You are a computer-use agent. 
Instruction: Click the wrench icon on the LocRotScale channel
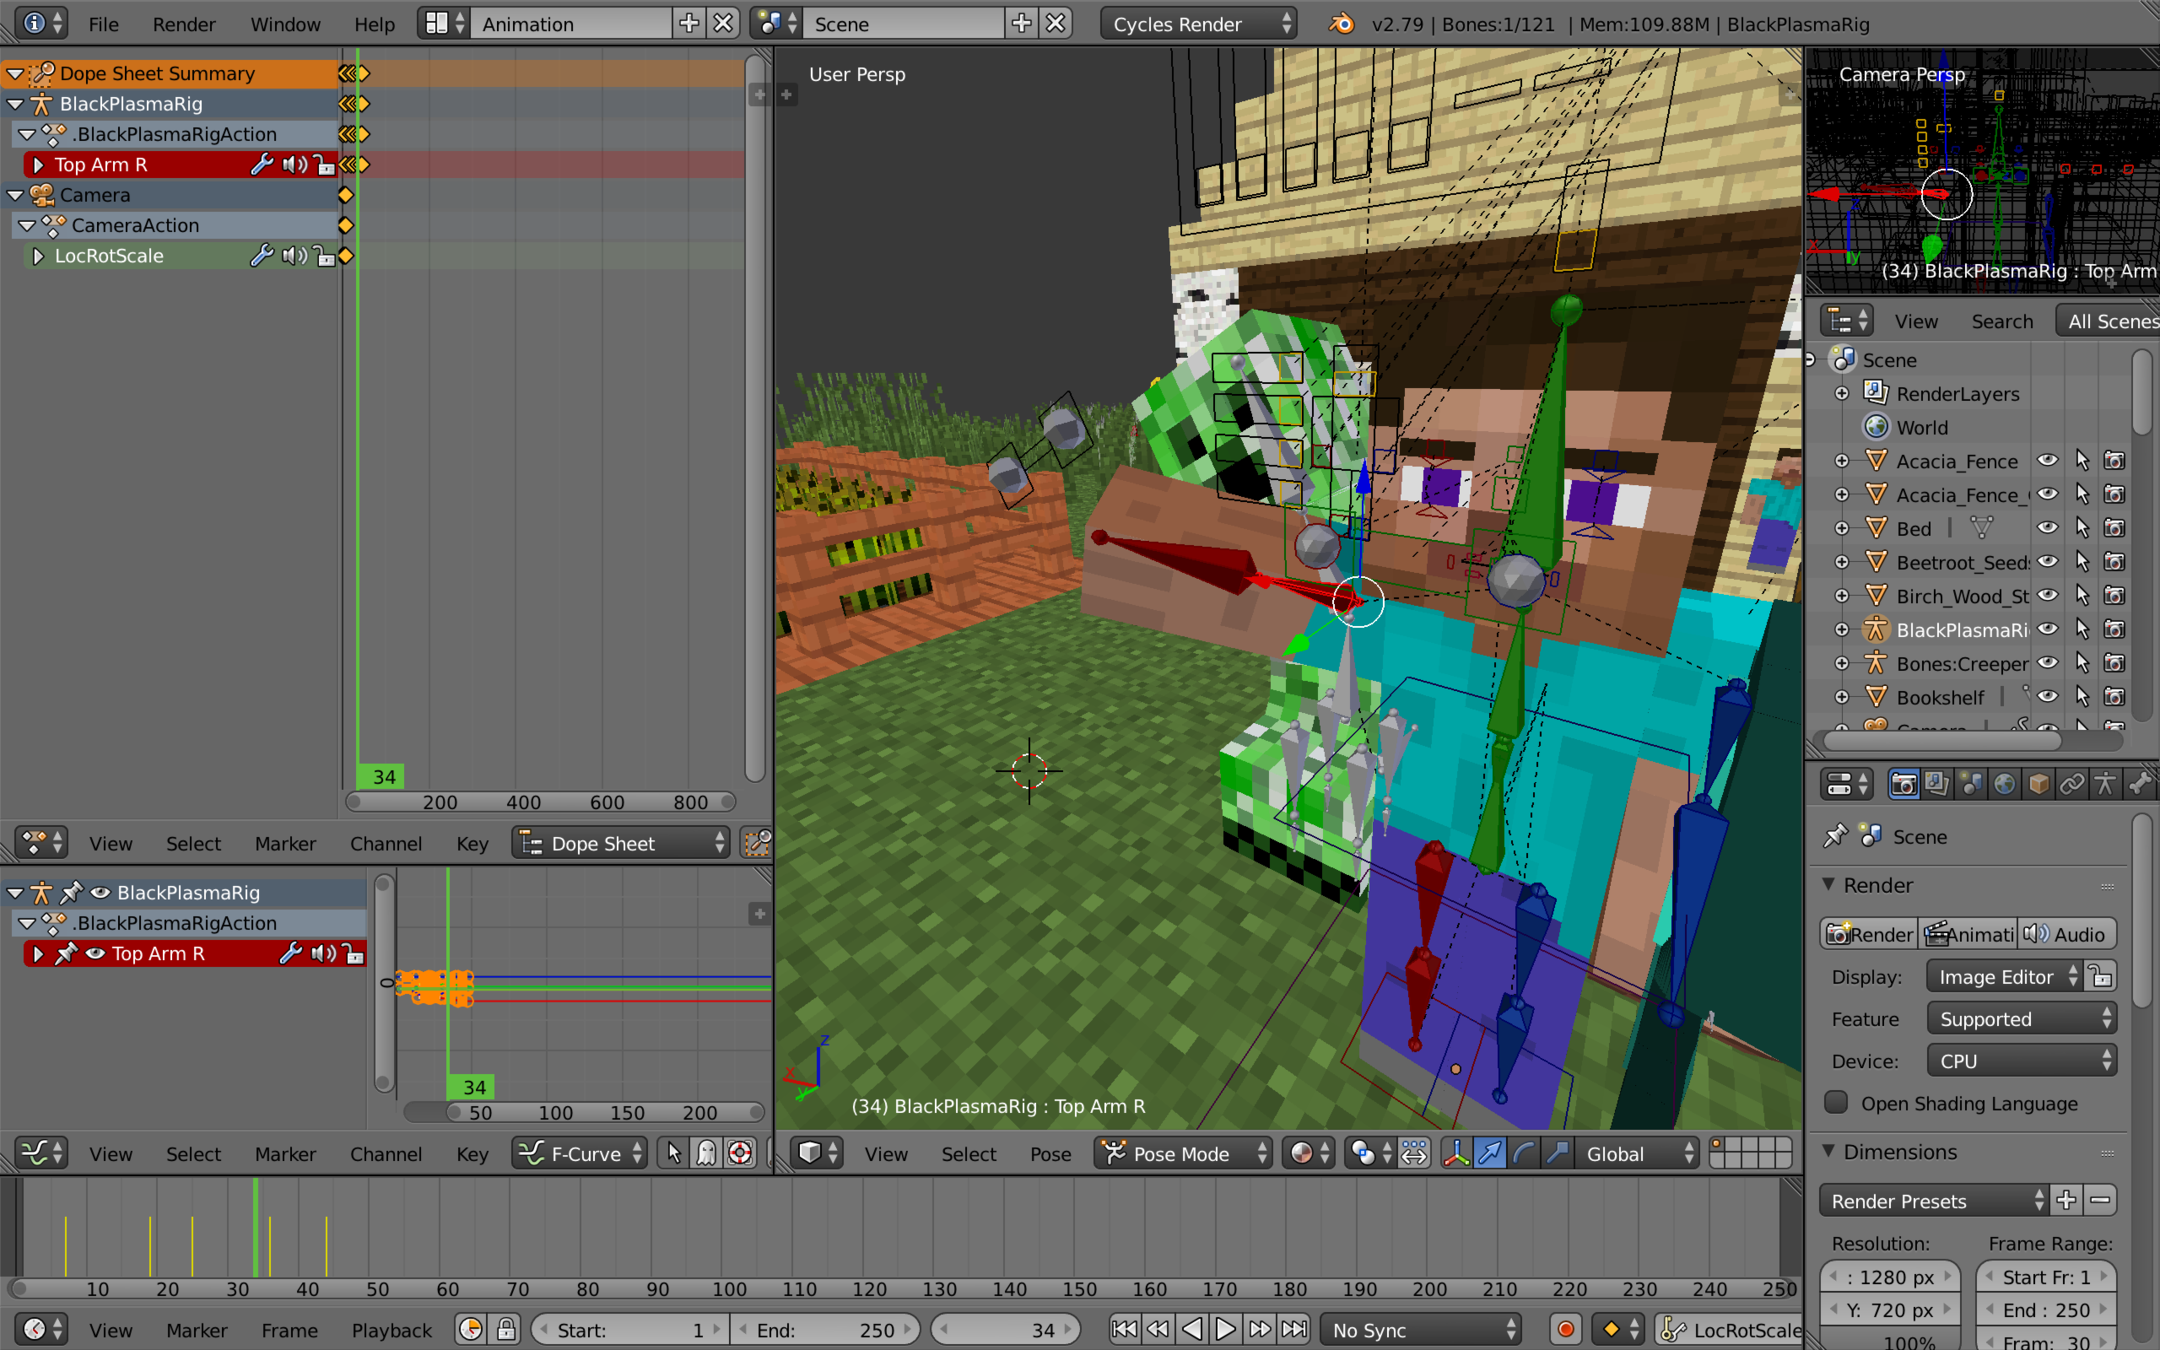coord(261,255)
